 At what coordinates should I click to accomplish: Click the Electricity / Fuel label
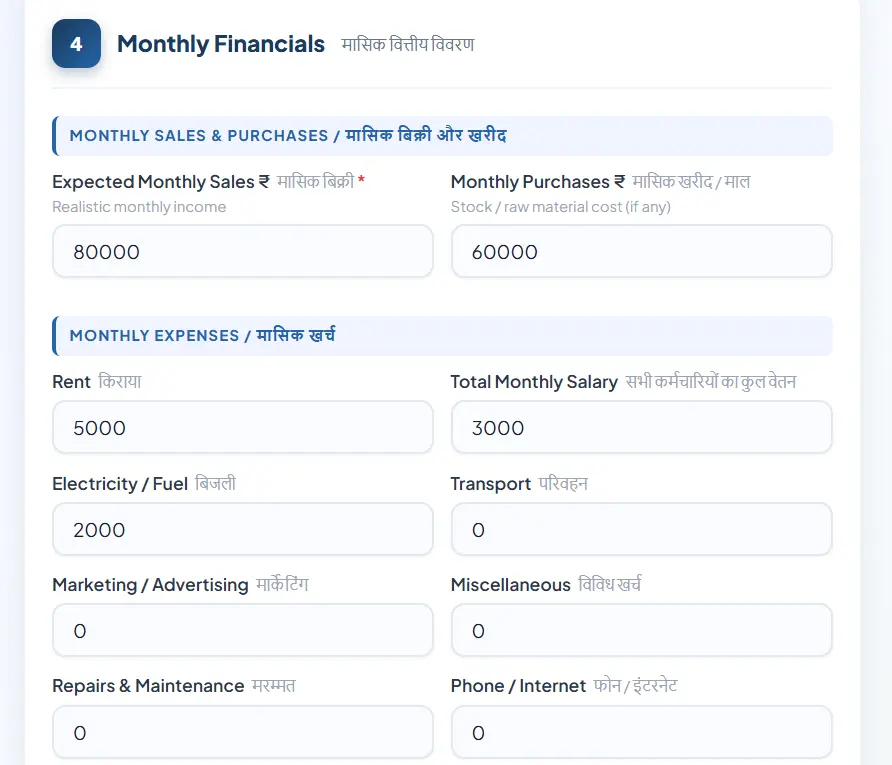click(x=144, y=483)
